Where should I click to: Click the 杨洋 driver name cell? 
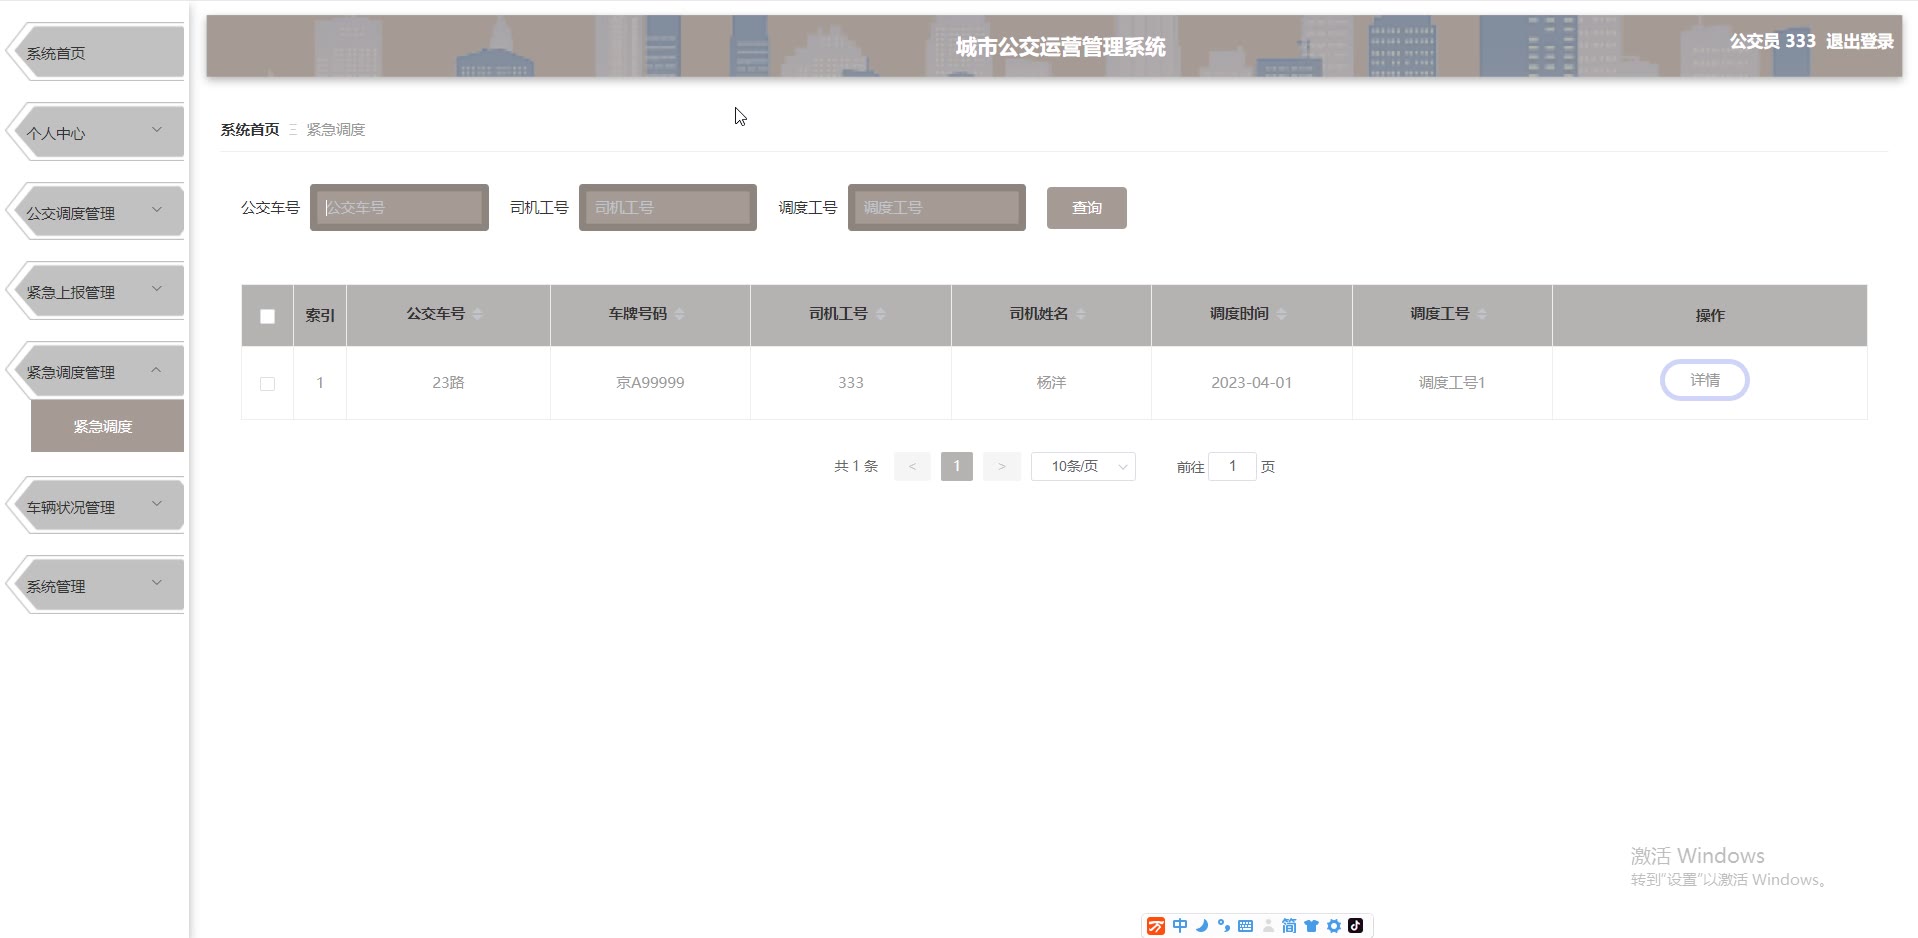pyautogui.click(x=1051, y=383)
